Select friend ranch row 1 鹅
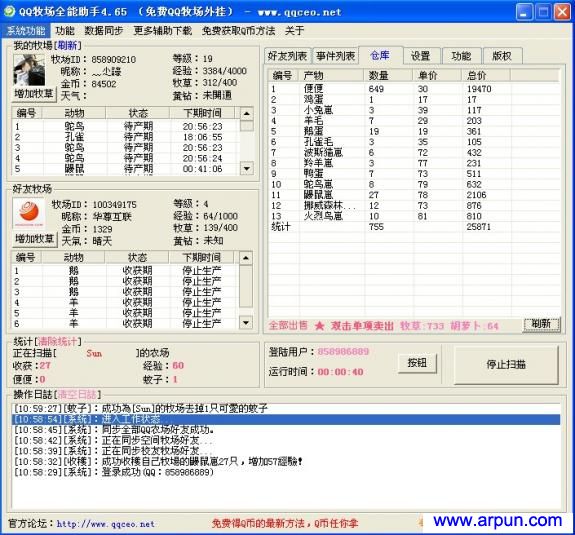 click(125, 271)
